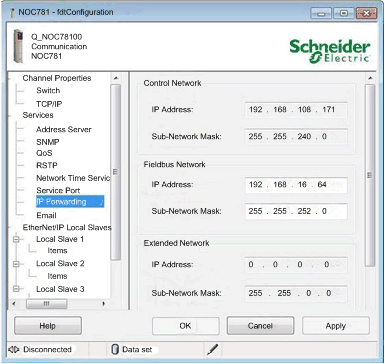Click Fieldbus Network Sub-Network Mask field
Image resolution: width=385 pixels, height=364 pixels.
click(x=296, y=211)
